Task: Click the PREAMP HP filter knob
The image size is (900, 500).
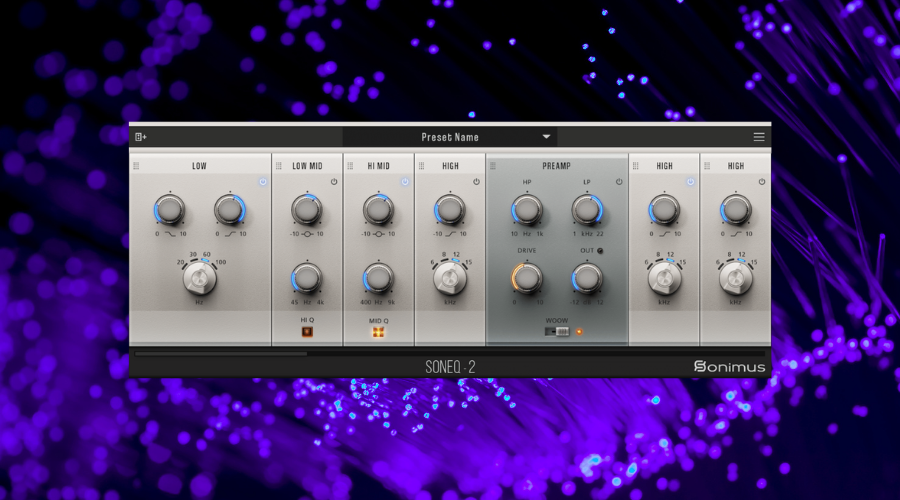Action: 527,210
